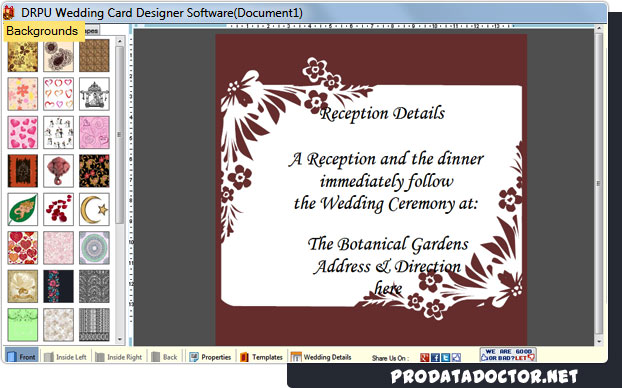Choose the pink swirl background thumbnail
Screen dimensions: 622x388
tap(94, 133)
